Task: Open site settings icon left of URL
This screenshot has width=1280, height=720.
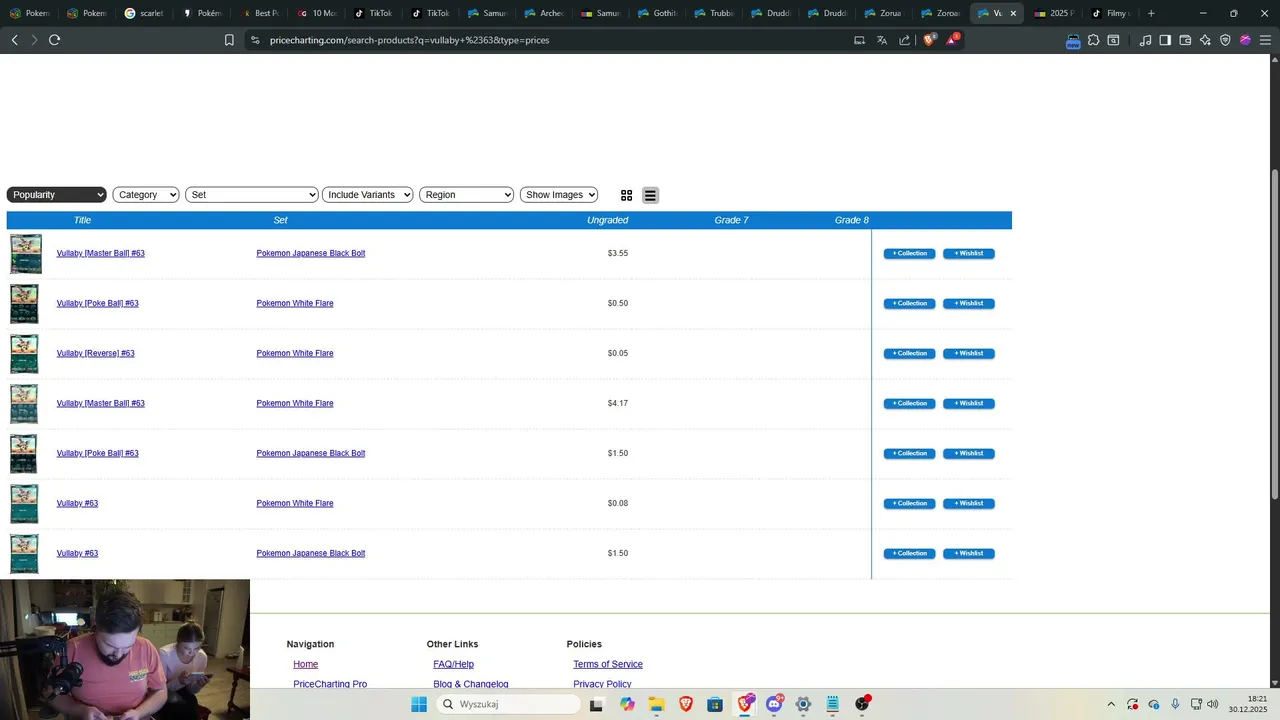Action: tap(255, 40)
